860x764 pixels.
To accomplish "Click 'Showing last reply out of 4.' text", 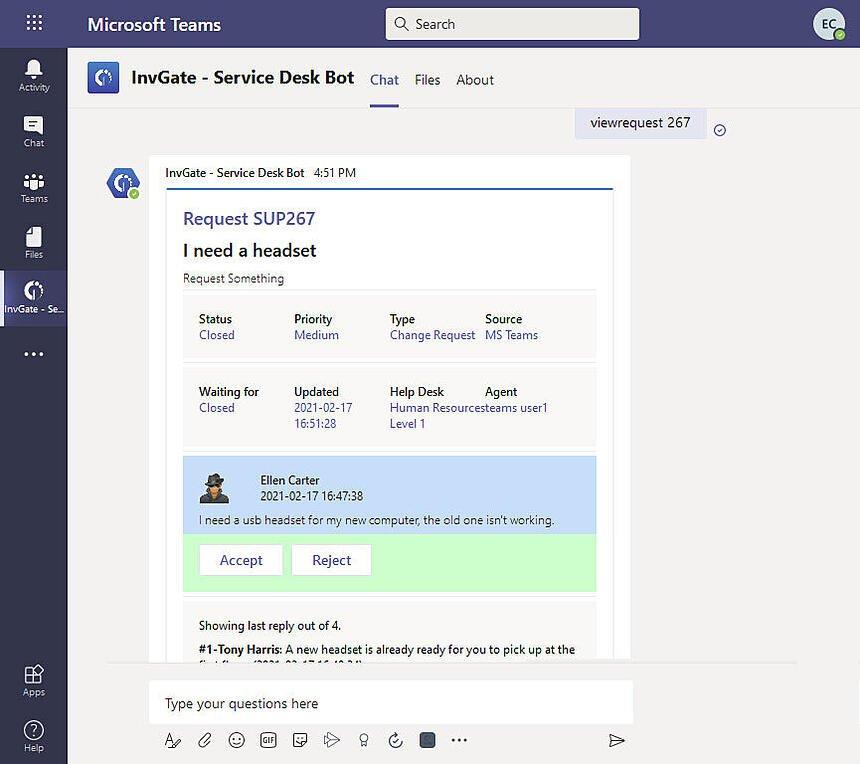I will tap(269, 626).
